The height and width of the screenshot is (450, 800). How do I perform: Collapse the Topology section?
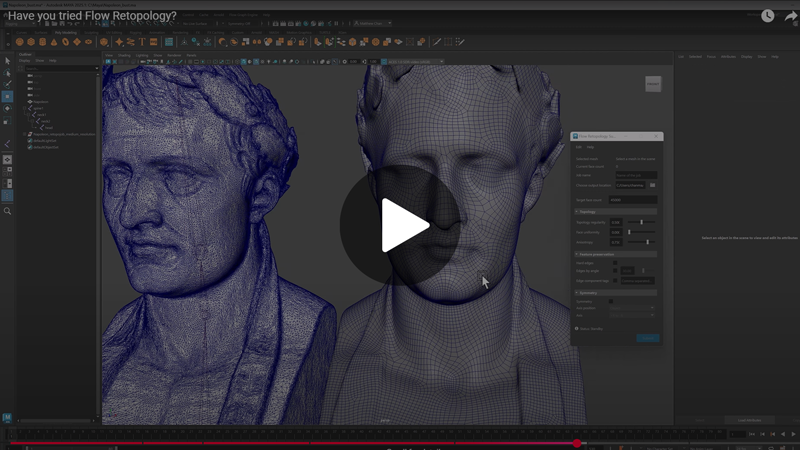coord(616,212)
